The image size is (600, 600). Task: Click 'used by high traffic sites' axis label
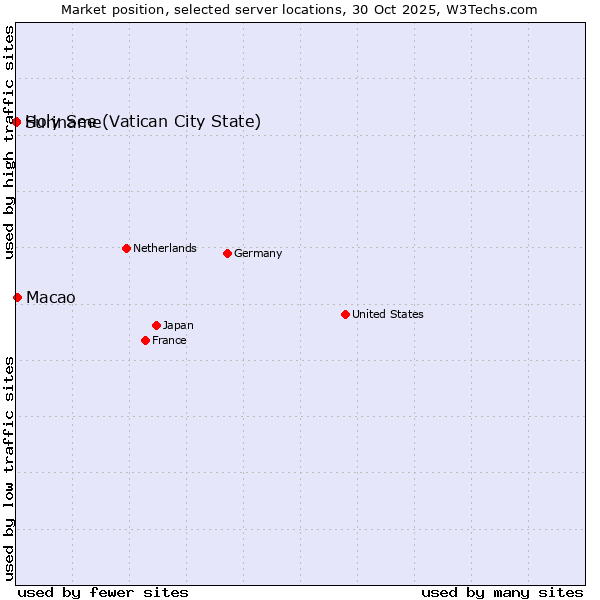(x=9, y=142)
